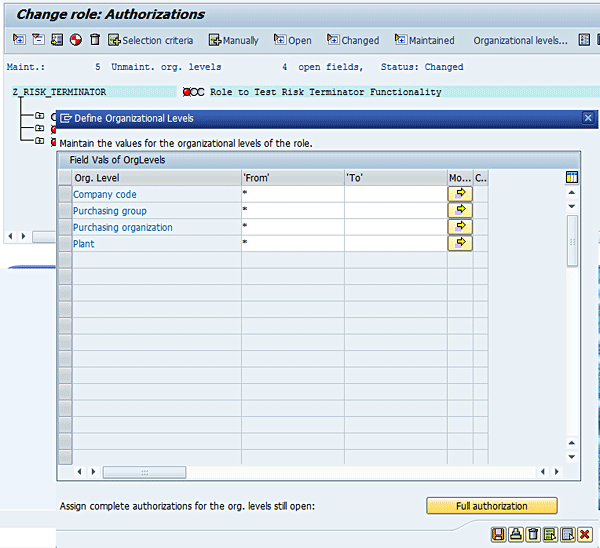600x548 pixels.
Task: Click the From field for Plant
Action: [x=293, y=243]
